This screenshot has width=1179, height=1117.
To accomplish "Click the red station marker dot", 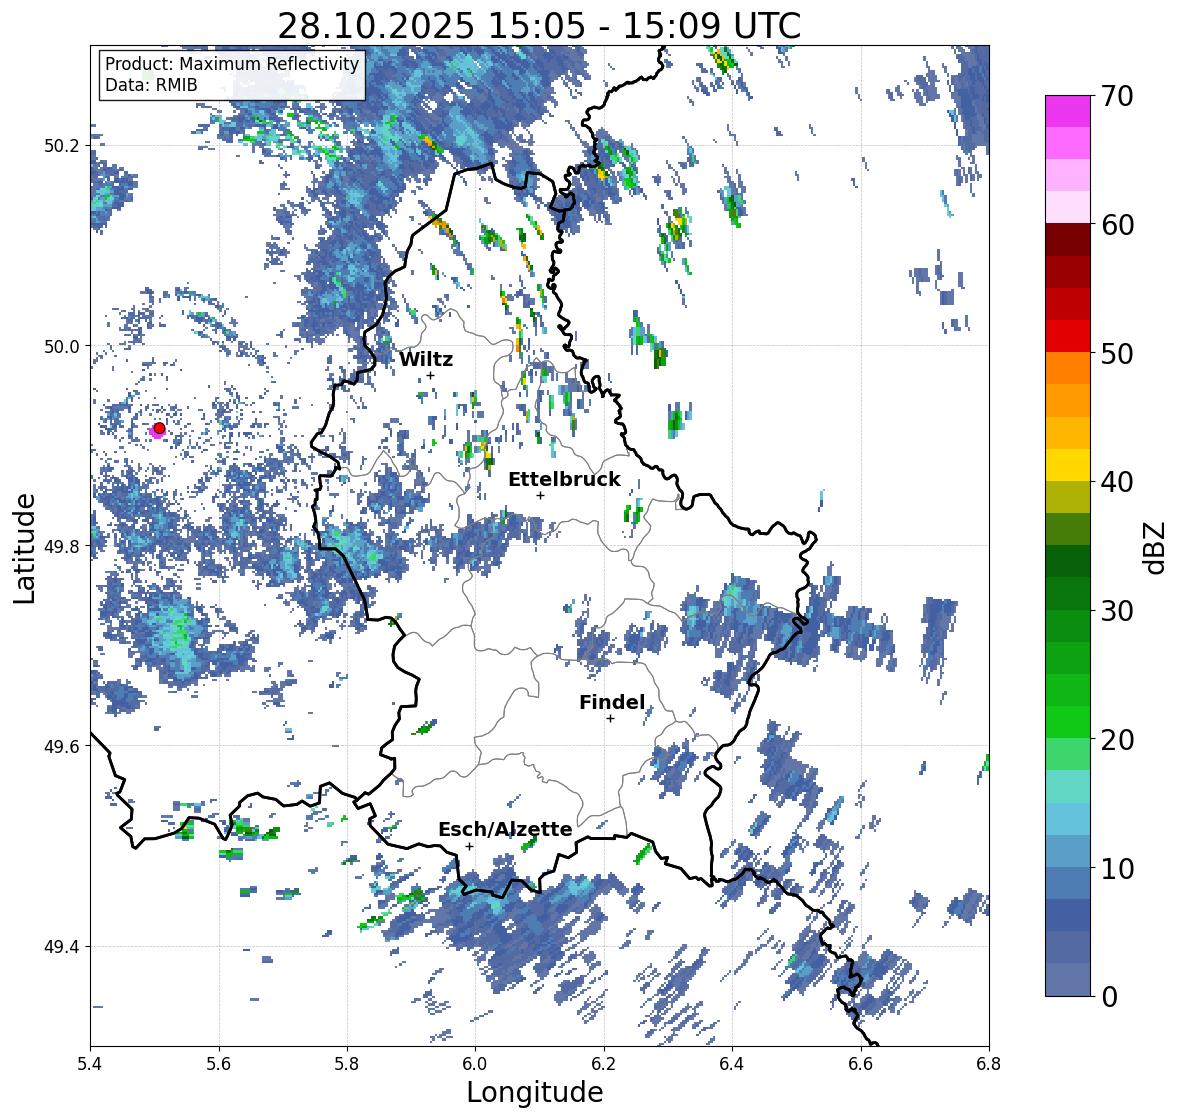I will click(x=159, y=428).
